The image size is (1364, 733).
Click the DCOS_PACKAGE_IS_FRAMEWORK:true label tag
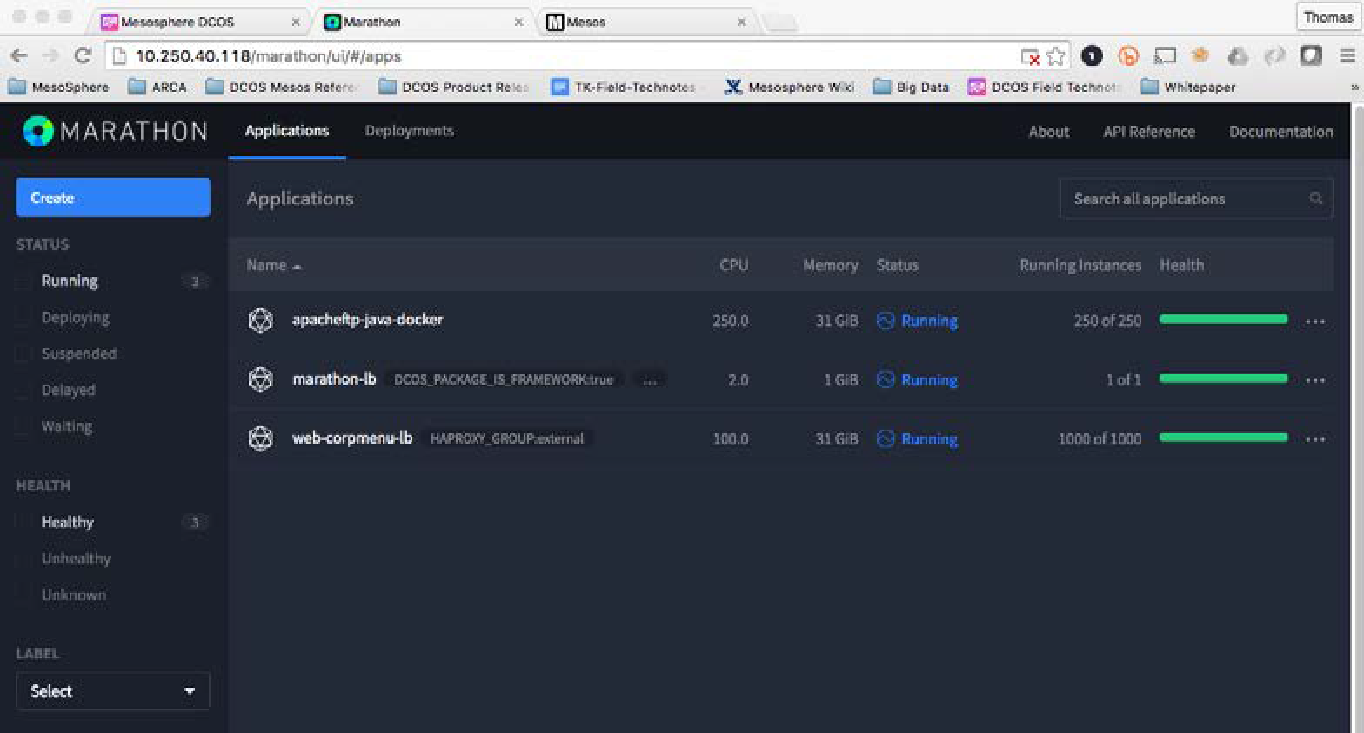[x=503, y=380]
